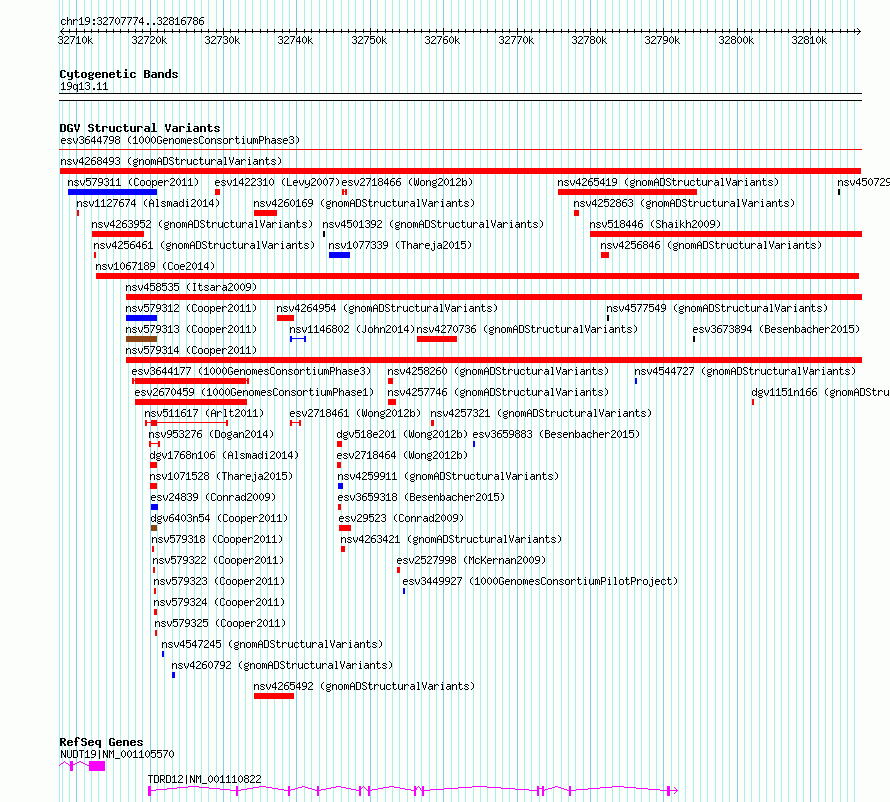Click nsv953276 Dogan2014 label
This screenshot has height=802, width=890.
211,434
